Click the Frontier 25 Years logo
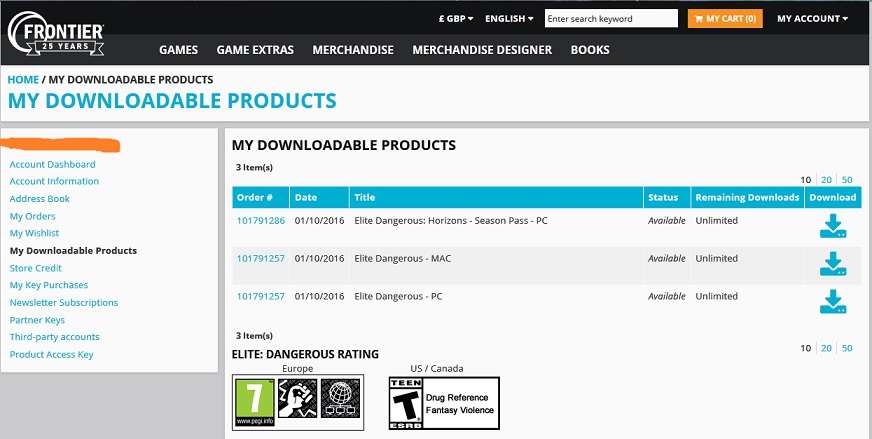This screenshot has width=872, height=439. [x=56, y=33]
